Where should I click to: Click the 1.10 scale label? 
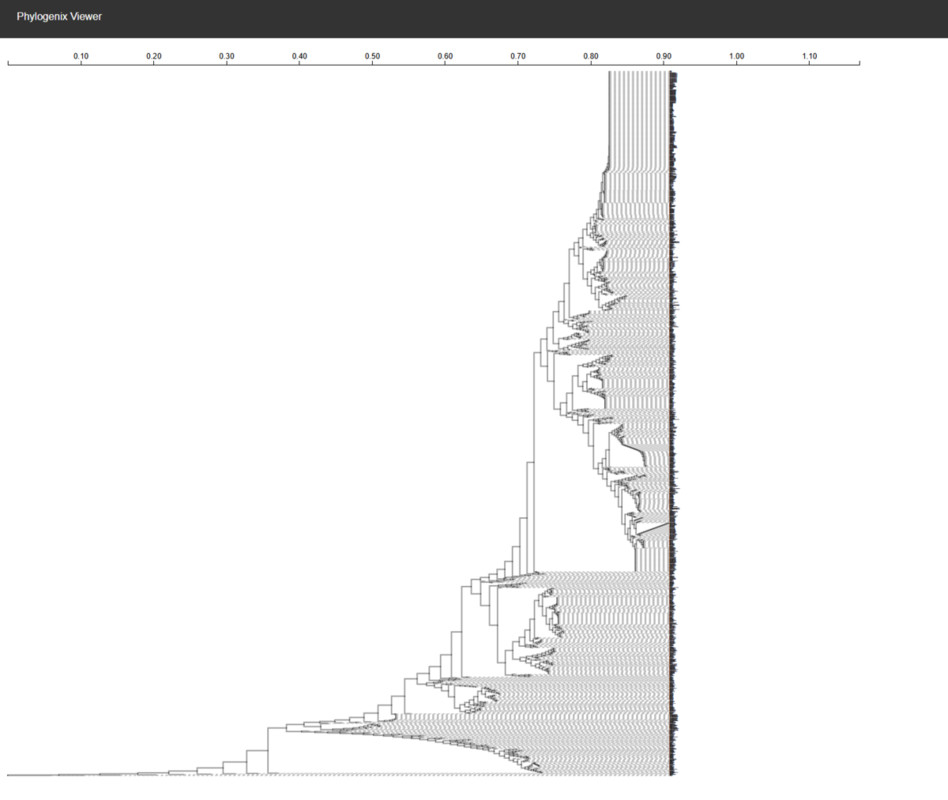coord(810,56)
